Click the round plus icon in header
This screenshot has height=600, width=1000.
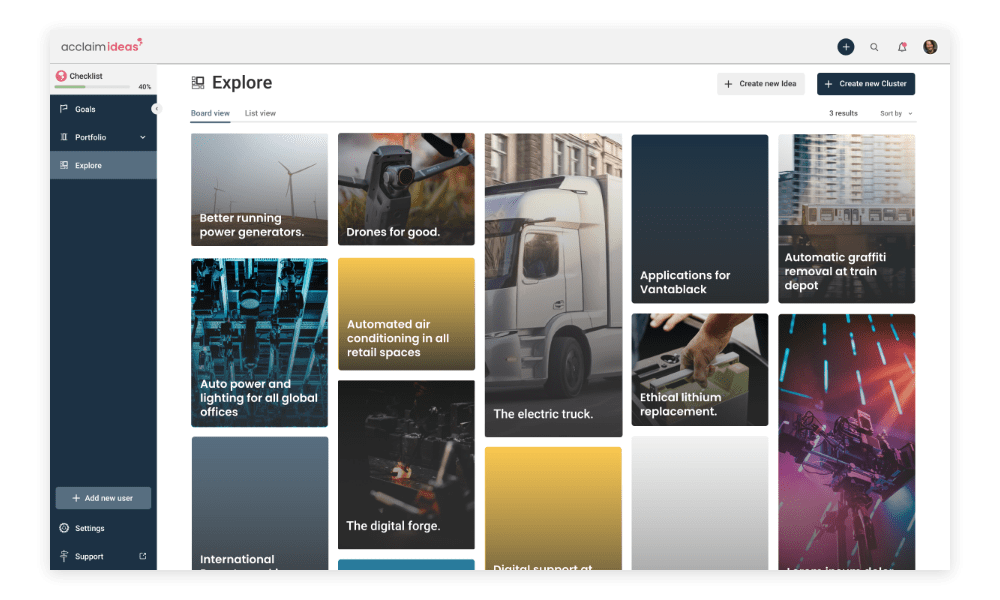click(x=846, y=47)
